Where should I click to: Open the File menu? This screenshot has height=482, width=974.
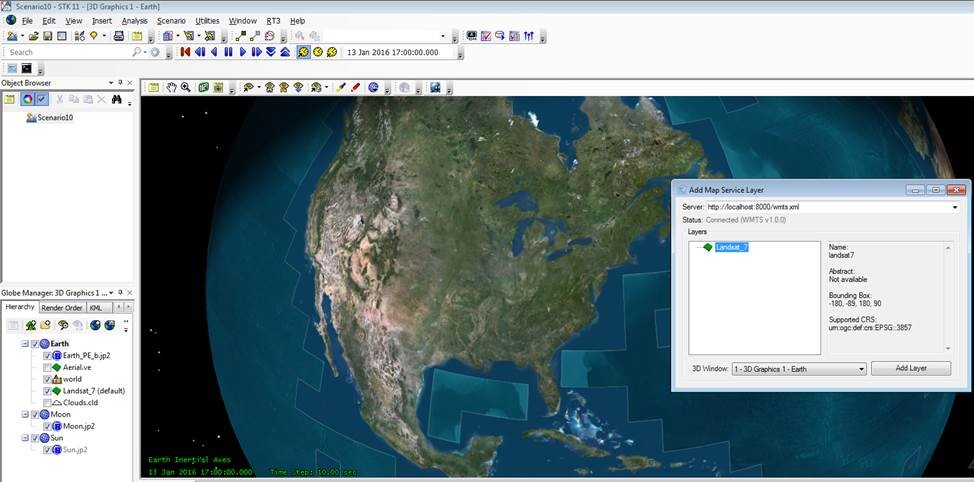click(x=27, y=20)
